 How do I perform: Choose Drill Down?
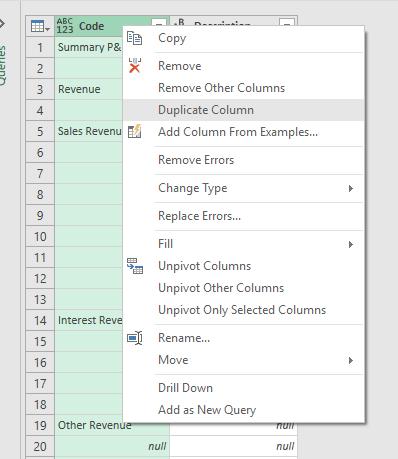pyautogui.click(x=243, y=388)
